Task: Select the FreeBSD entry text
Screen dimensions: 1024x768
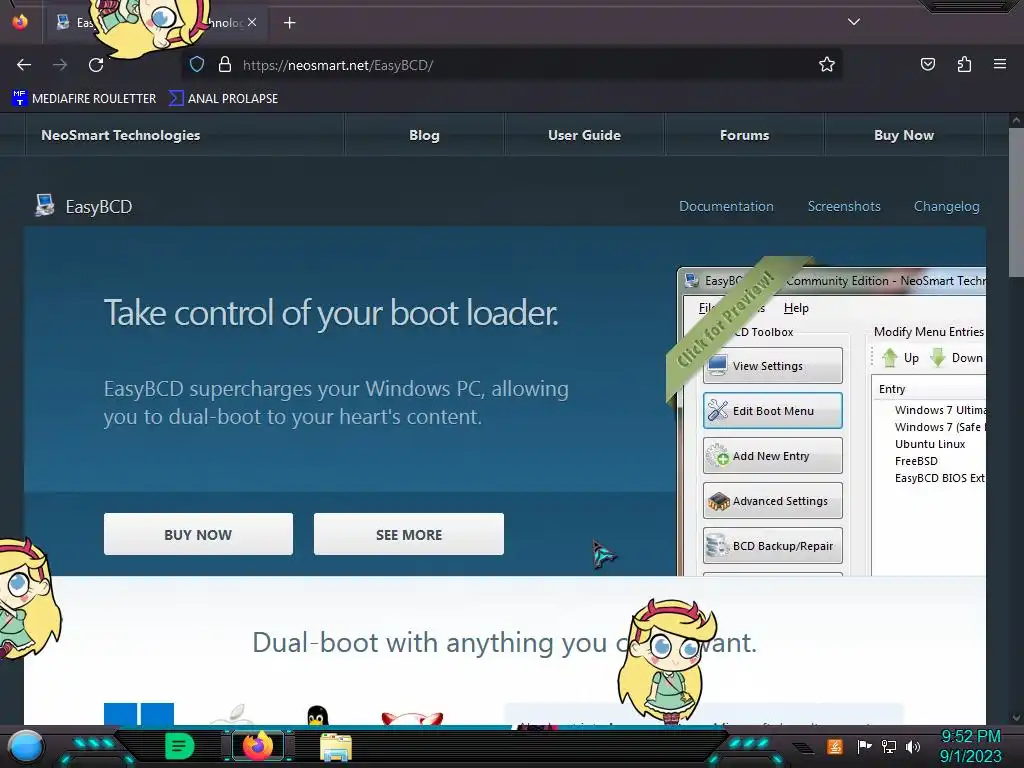Action: point(916,461)
